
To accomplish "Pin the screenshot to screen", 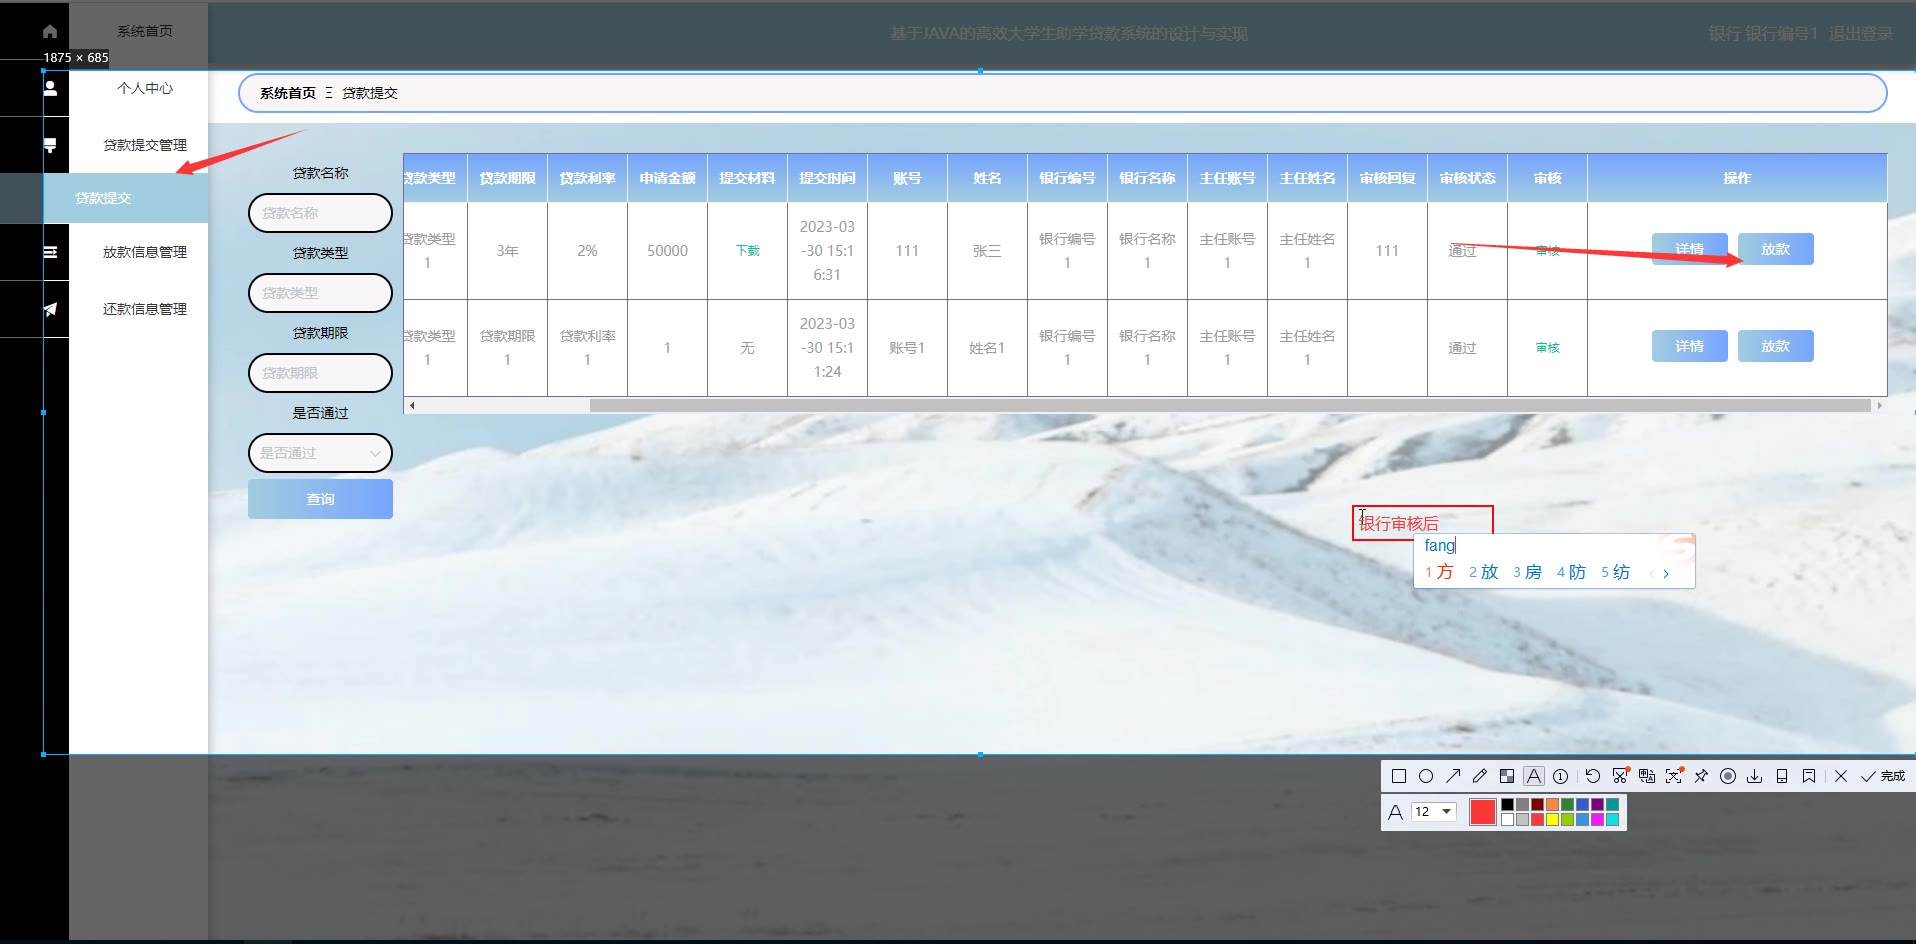I will (x=1701, y=776).
